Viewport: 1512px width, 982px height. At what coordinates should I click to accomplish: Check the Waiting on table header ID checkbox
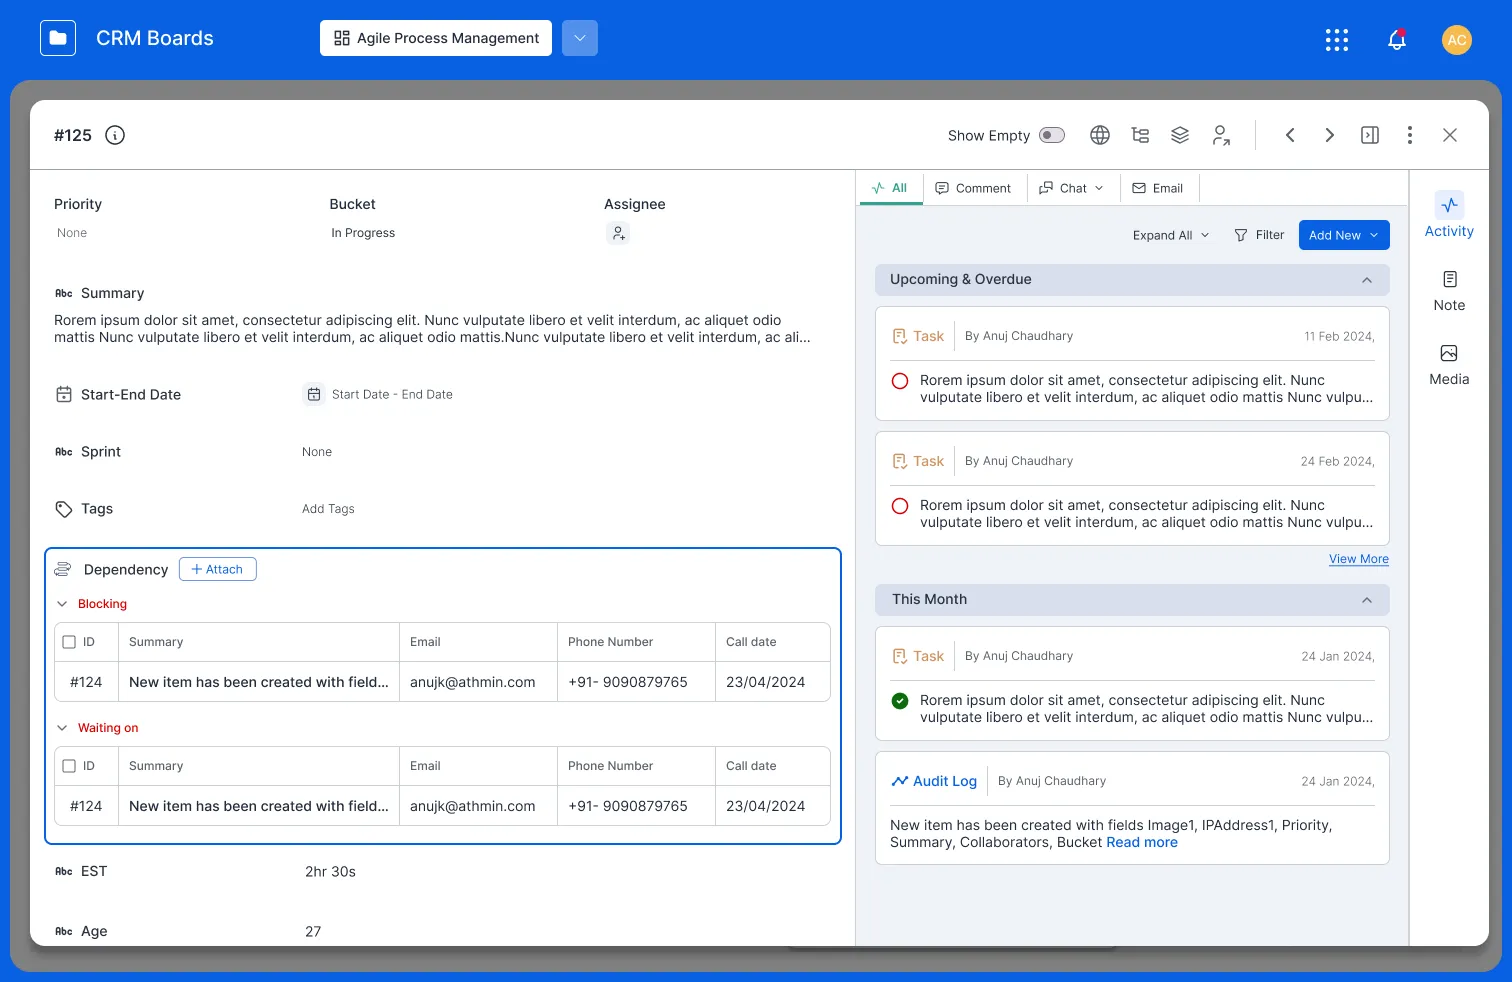[x=69, y=766]
